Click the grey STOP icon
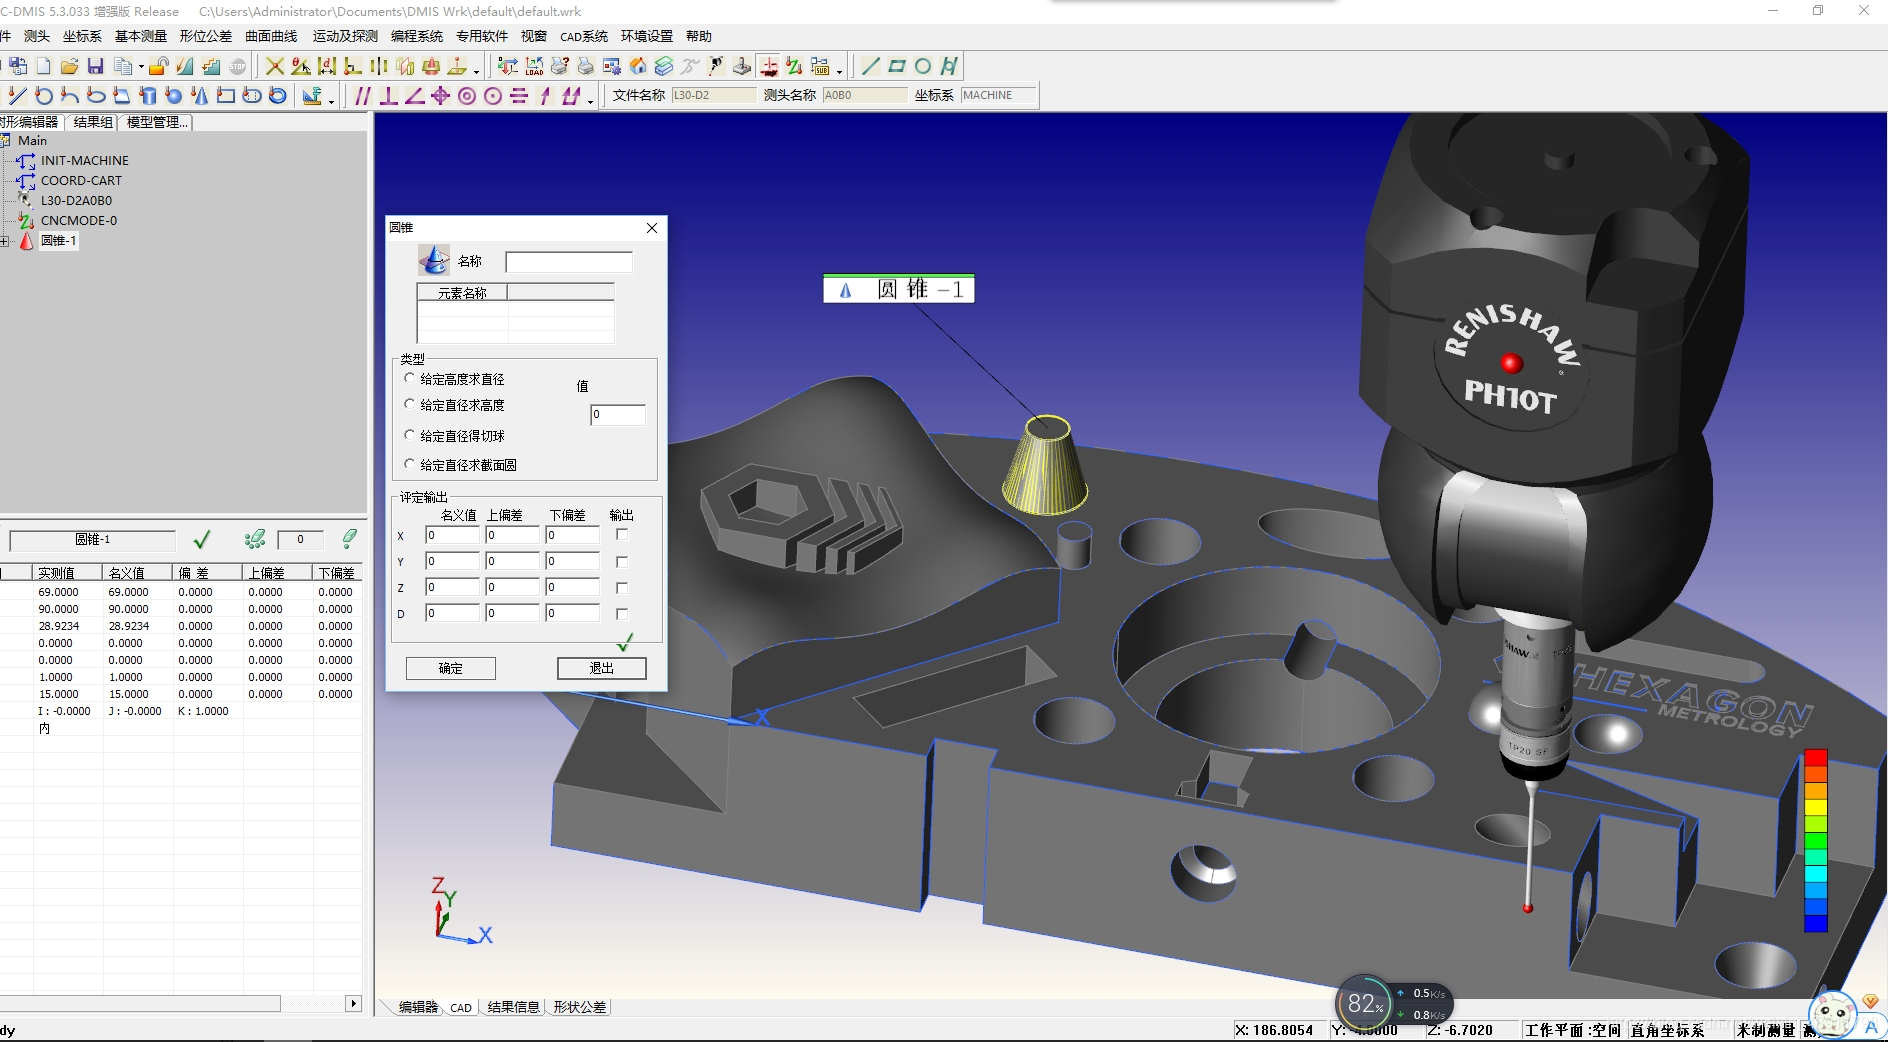Screen dimensions: 1888x1042 pyautogui.click(x=237, y=66)
